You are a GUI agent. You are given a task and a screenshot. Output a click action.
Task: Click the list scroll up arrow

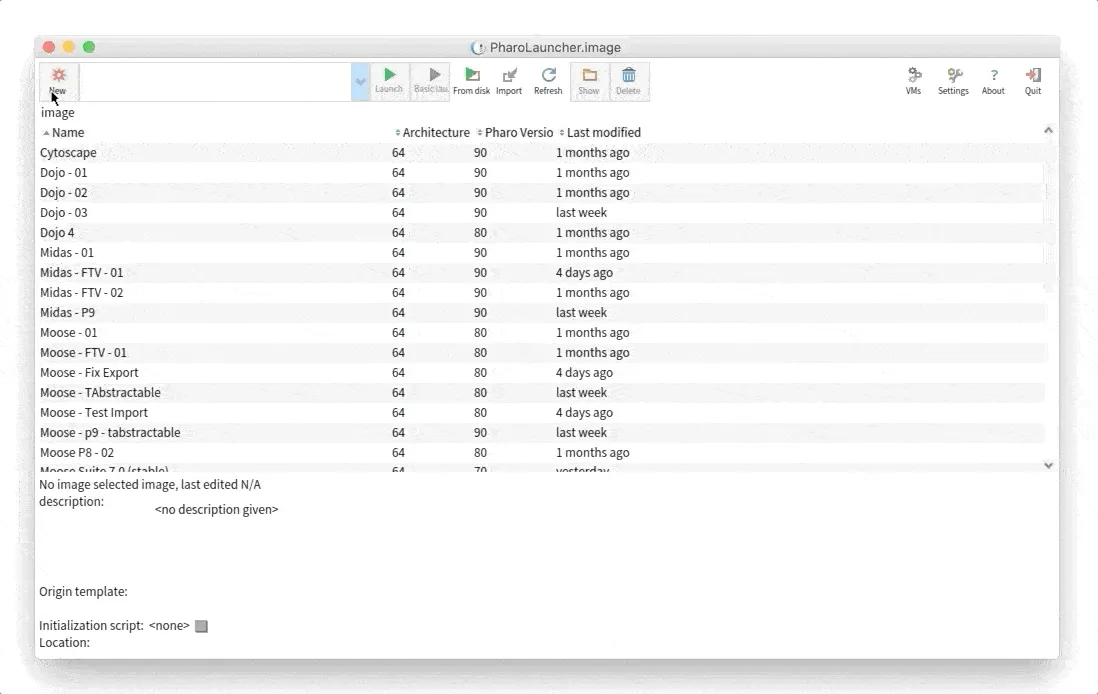[1048, 130]
